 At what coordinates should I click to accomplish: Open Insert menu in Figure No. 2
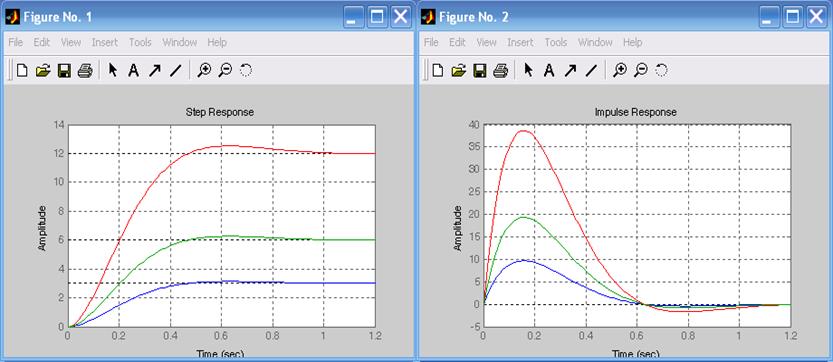click(520, 42)
